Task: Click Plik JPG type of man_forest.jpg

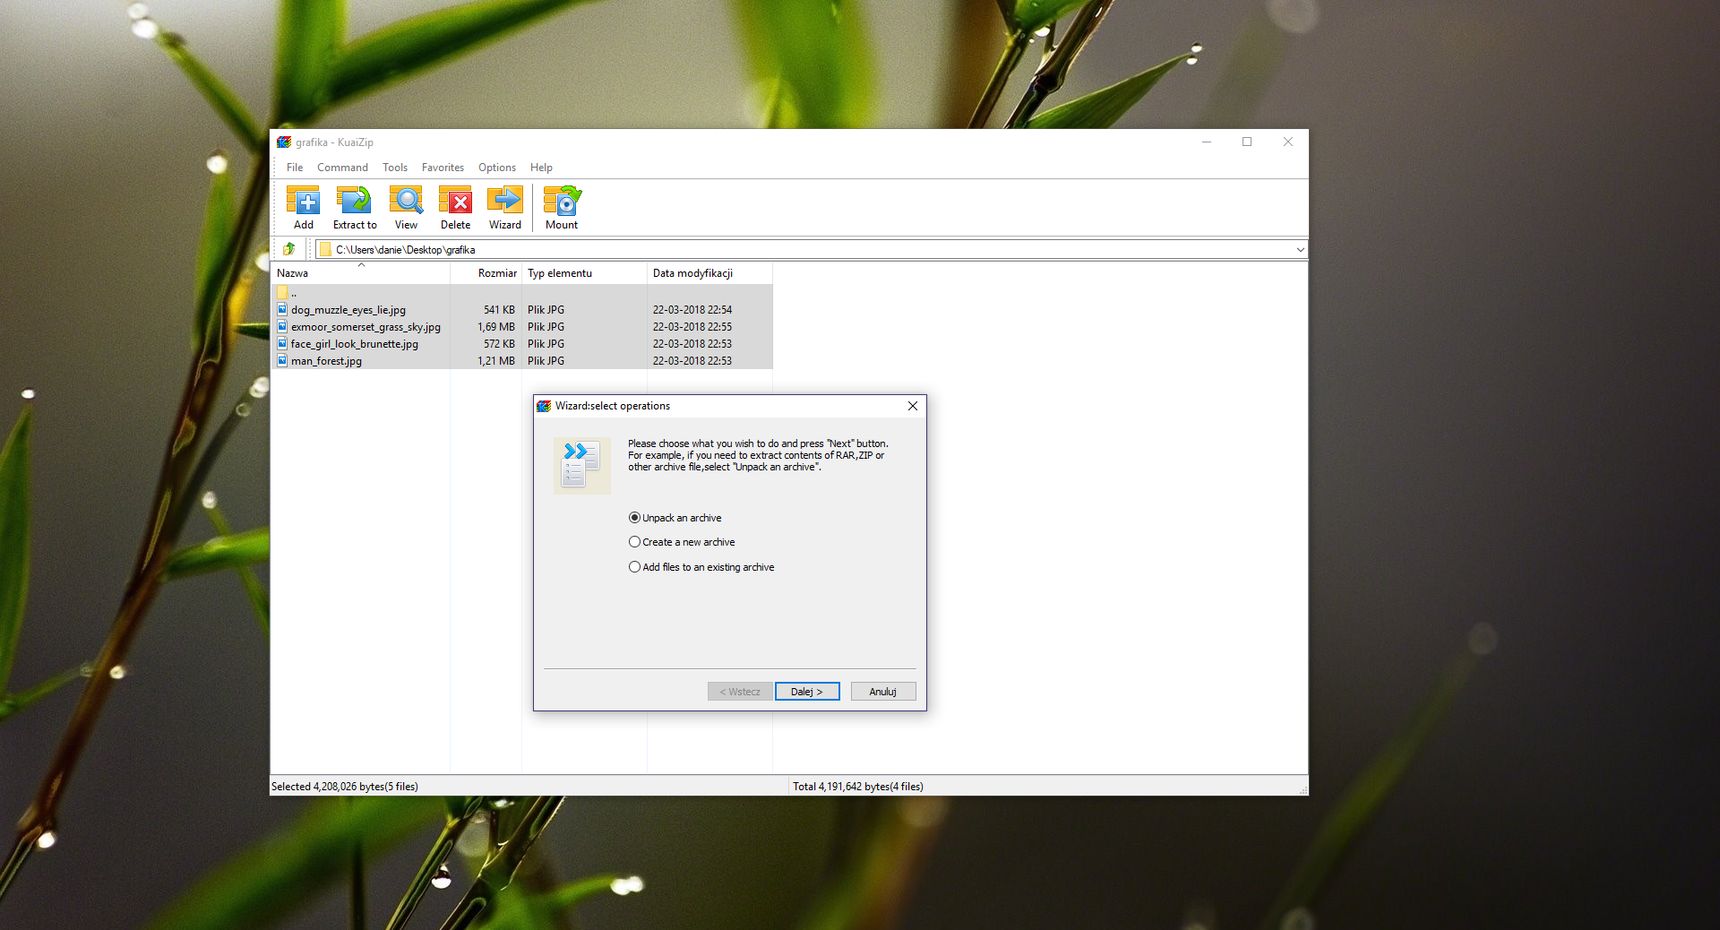Action: (x=546, y=361)
